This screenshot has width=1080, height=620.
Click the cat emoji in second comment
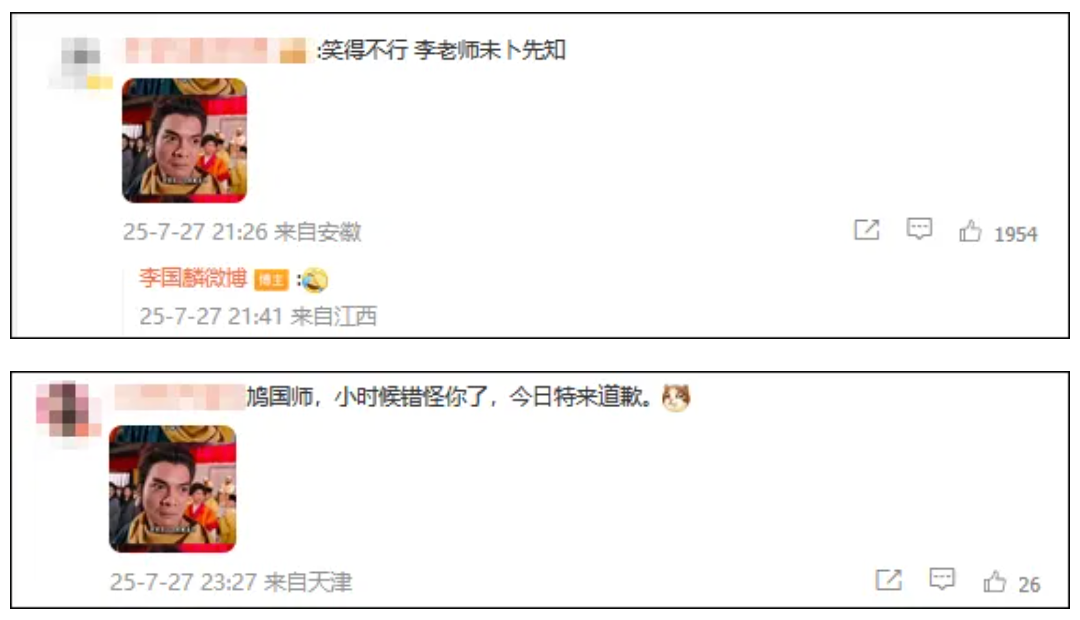pyautogui.click(x=676, y=397)
